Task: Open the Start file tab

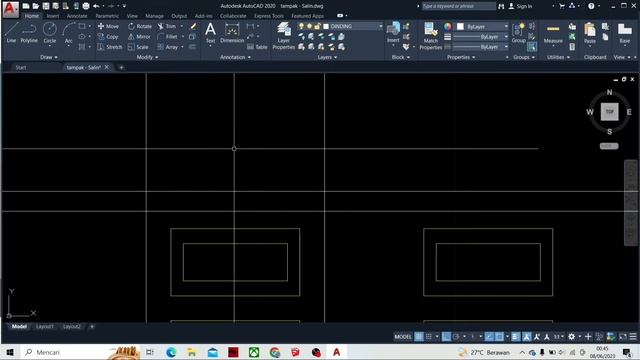Action: click(x=20, y=67)
